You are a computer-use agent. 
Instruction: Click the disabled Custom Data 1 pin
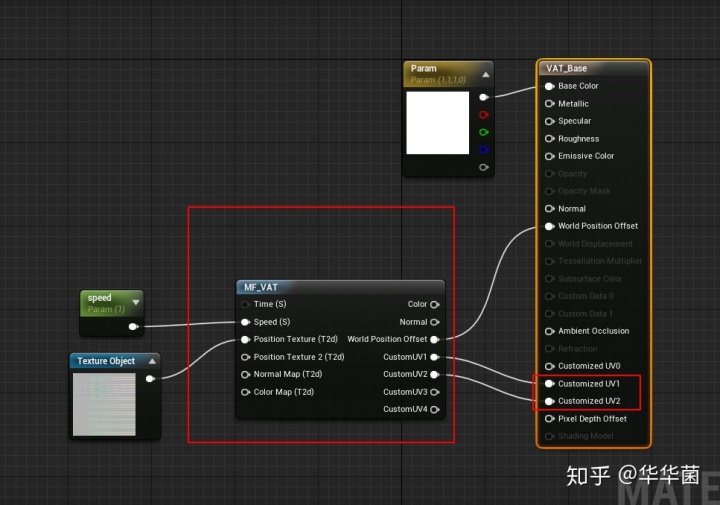[x=549, y=314]
